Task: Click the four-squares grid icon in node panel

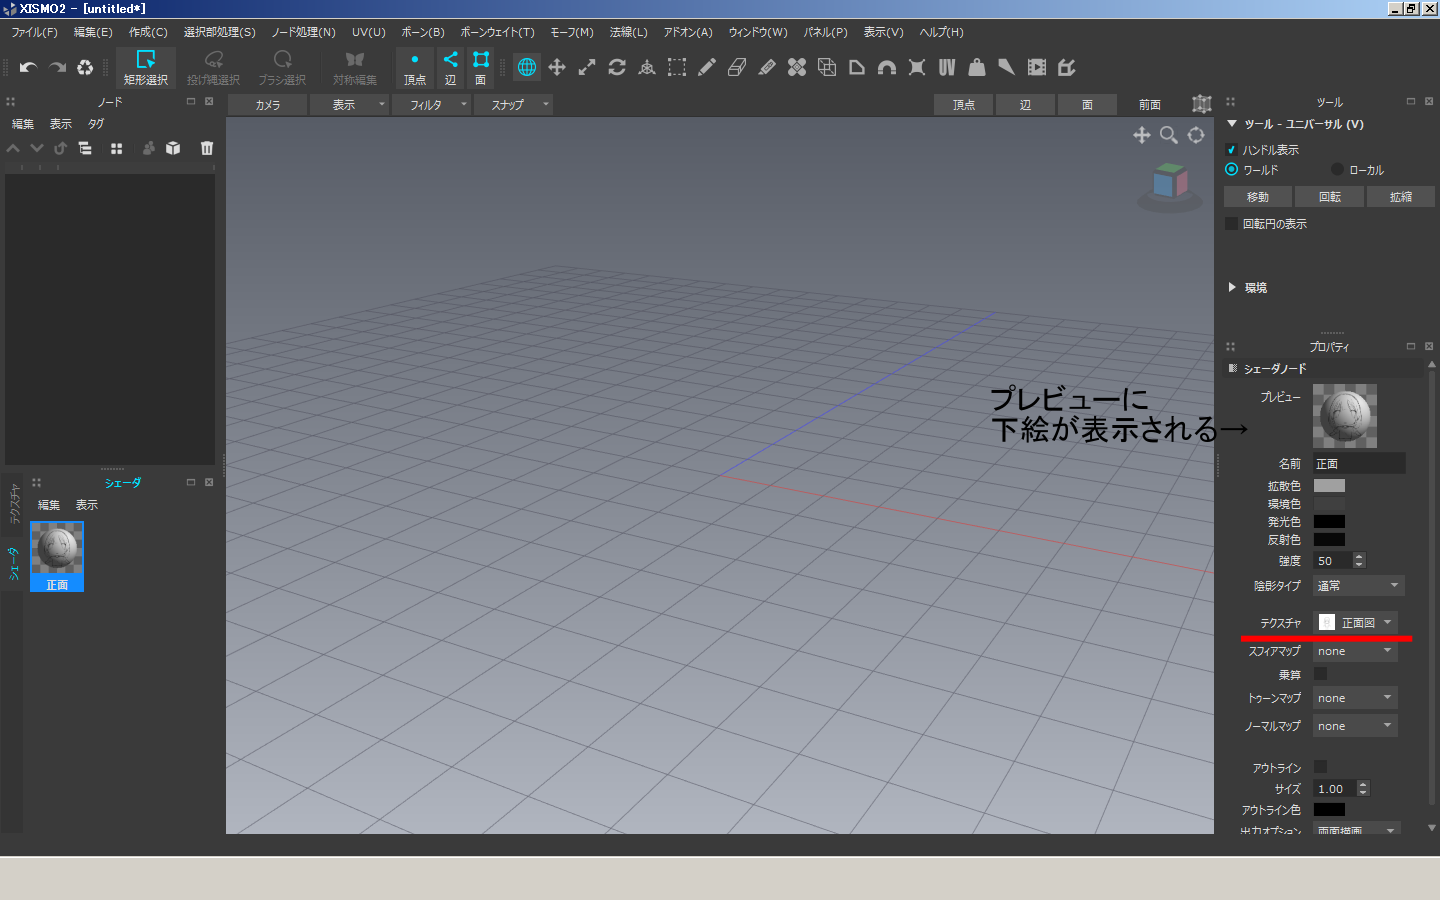Action: pyautogui.click(x=116, y=148)
